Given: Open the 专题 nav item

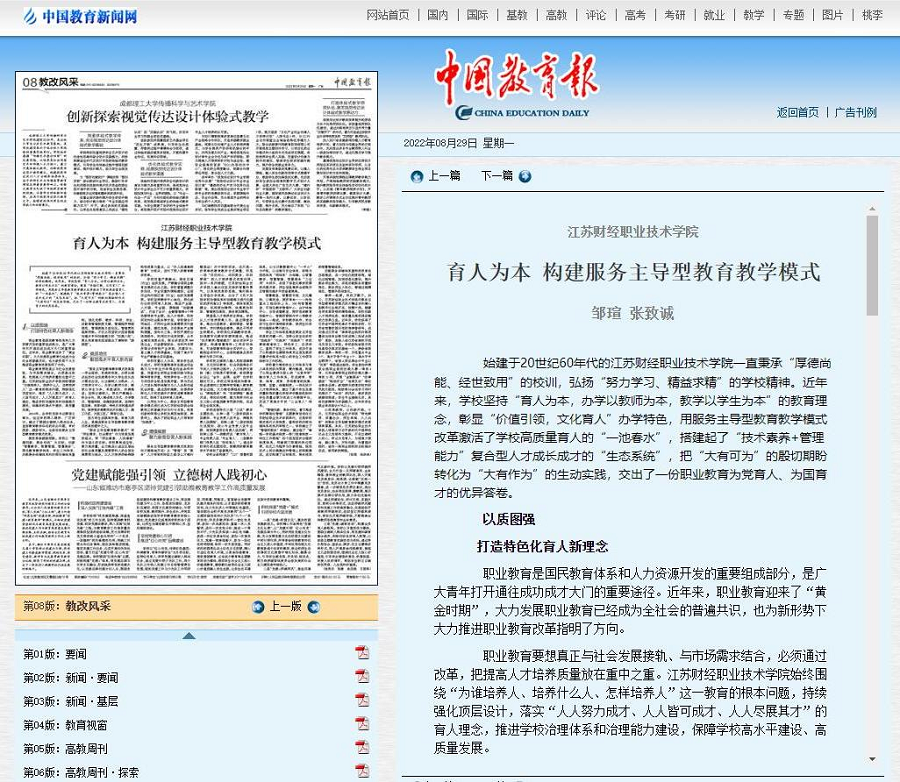Looking at the screenshot, I should click(793, 15).
